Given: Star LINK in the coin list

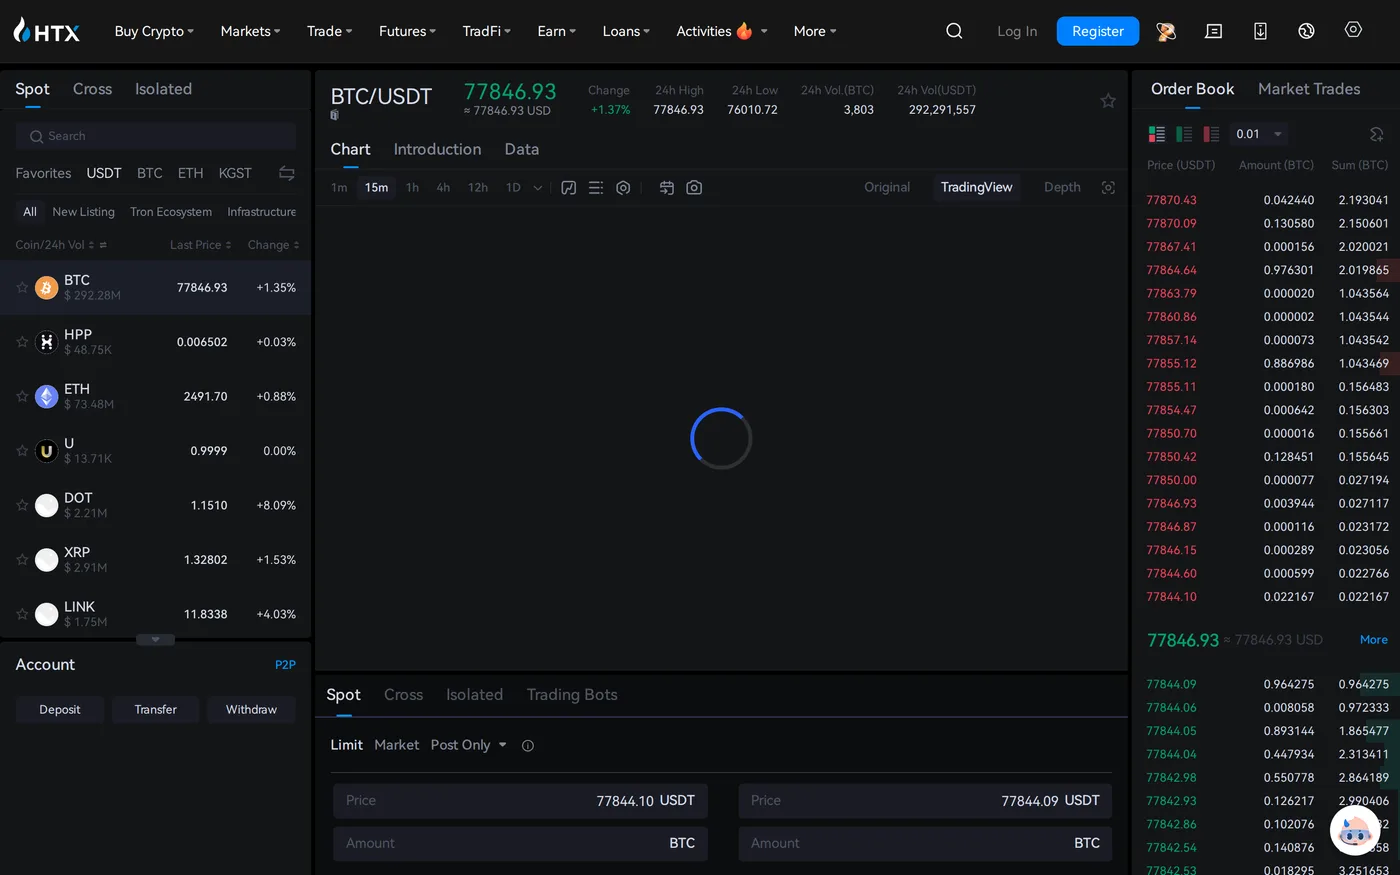Looking at the screenshot, I should tap(22, 615).
